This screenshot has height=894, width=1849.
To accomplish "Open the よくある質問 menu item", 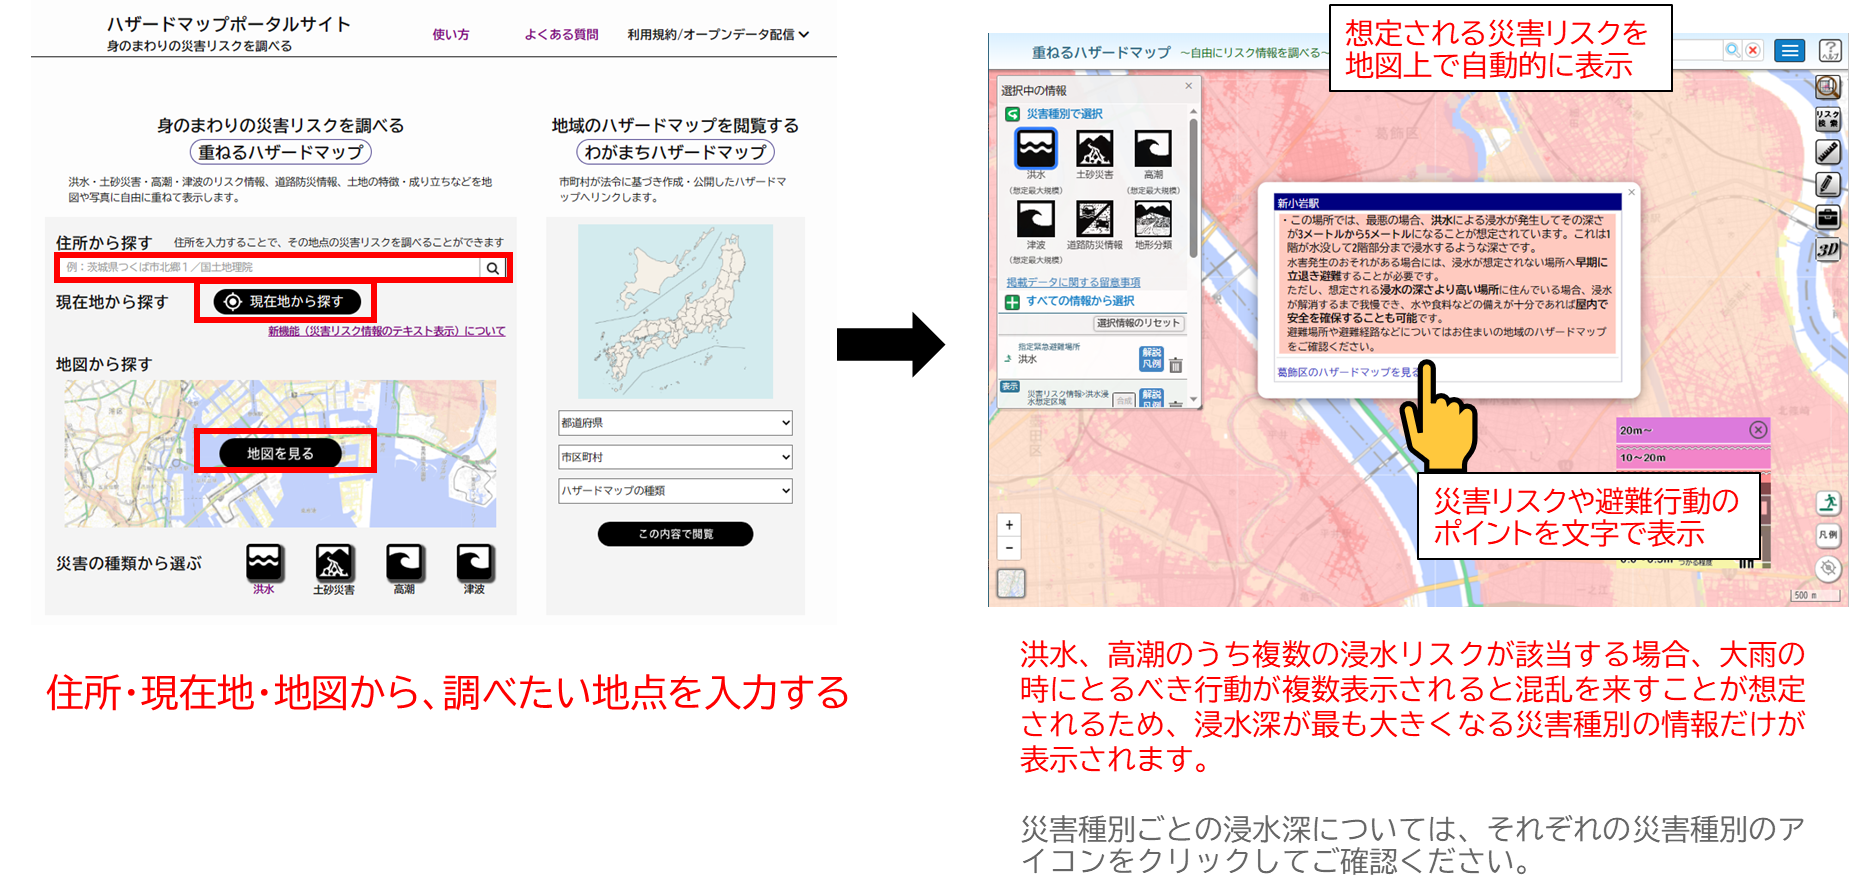I will (x=561, y=35).
